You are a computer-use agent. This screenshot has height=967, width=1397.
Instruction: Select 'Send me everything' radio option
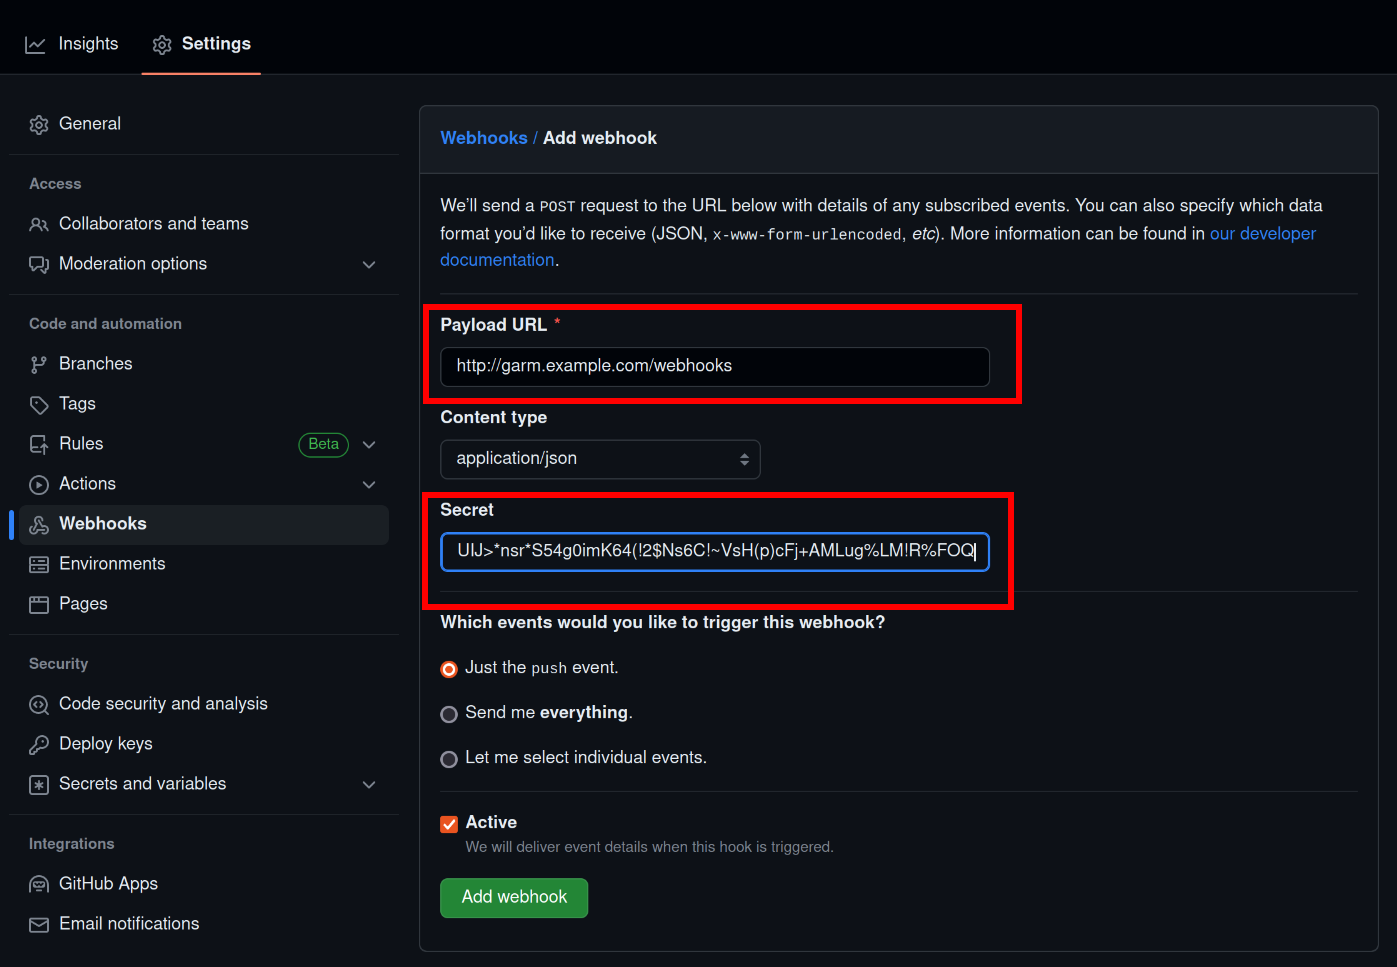click(449, 714)
